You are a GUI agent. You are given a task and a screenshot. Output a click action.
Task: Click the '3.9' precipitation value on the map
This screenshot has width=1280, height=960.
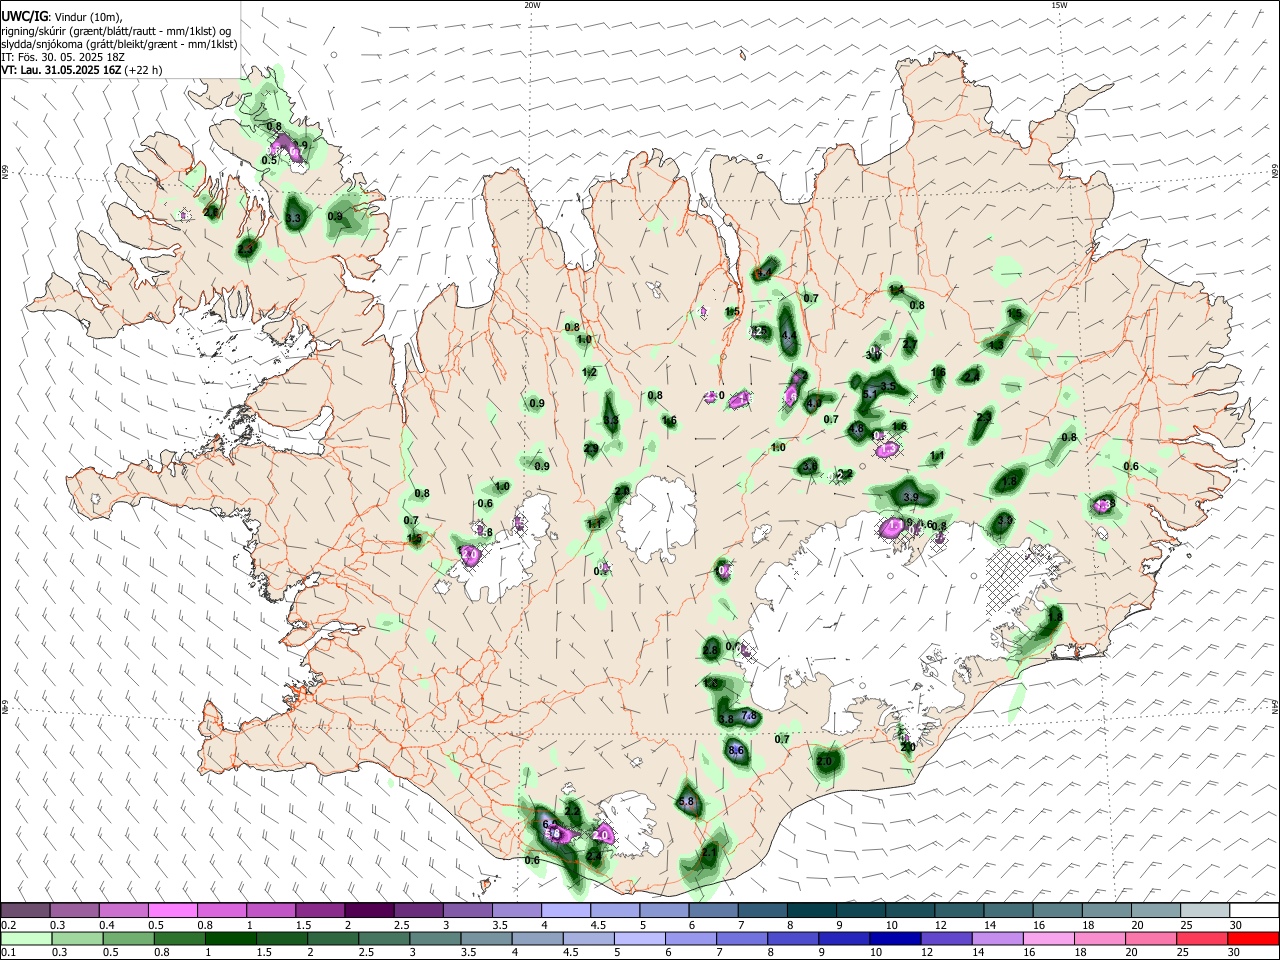910,497
